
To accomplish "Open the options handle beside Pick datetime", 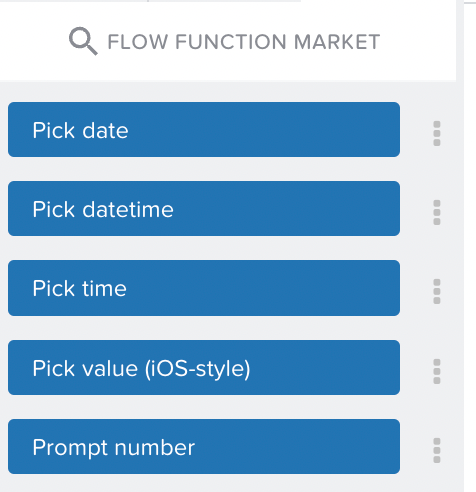I will coord(437,212).
